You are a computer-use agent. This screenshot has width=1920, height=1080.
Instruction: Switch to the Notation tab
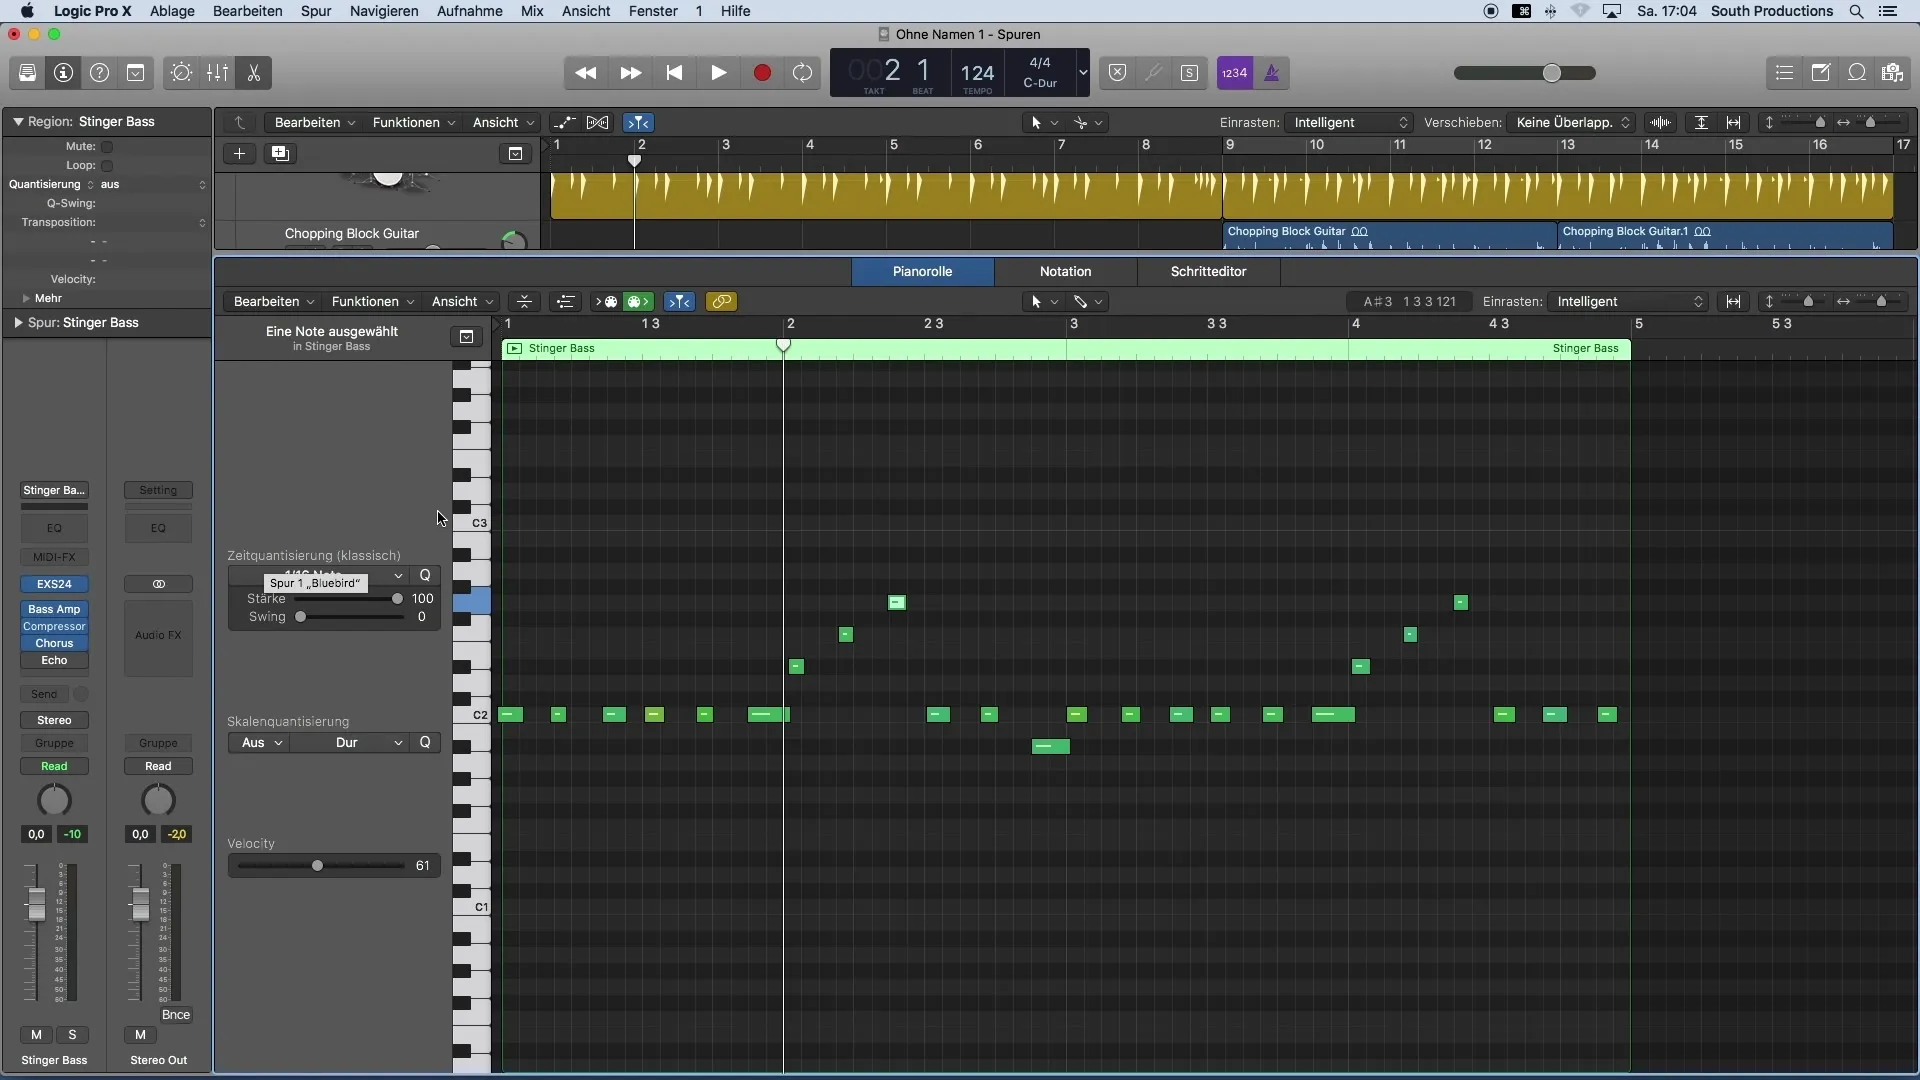tap(1065, 270)
